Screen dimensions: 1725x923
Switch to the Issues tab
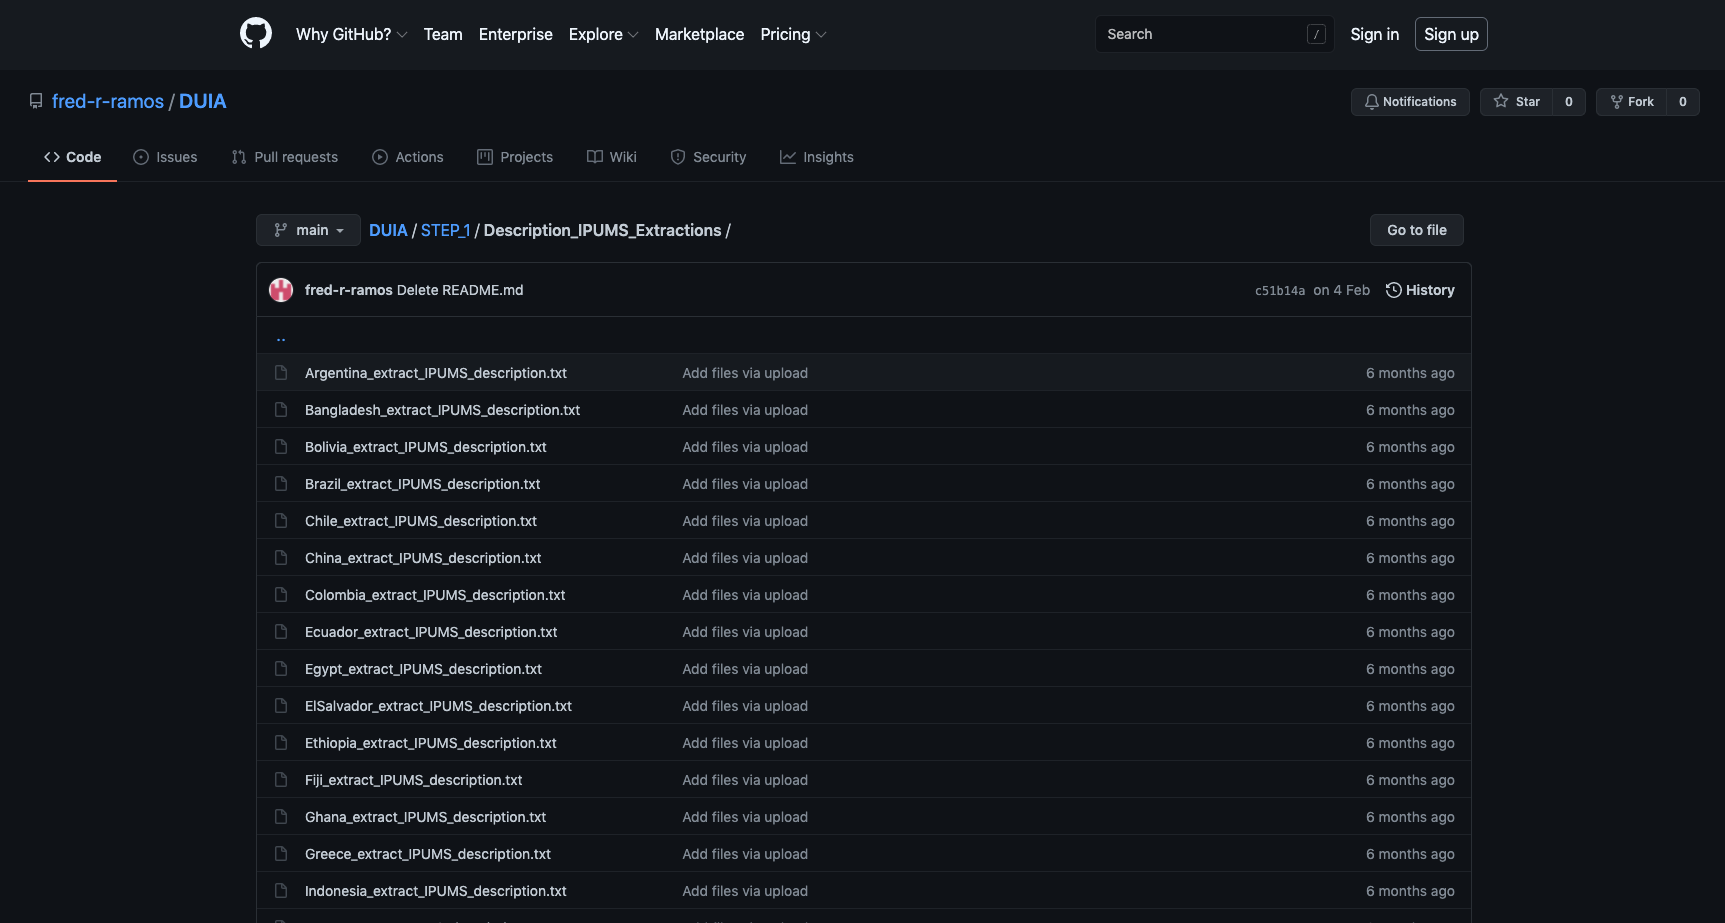pyautogui.click(x=165, y=157)
